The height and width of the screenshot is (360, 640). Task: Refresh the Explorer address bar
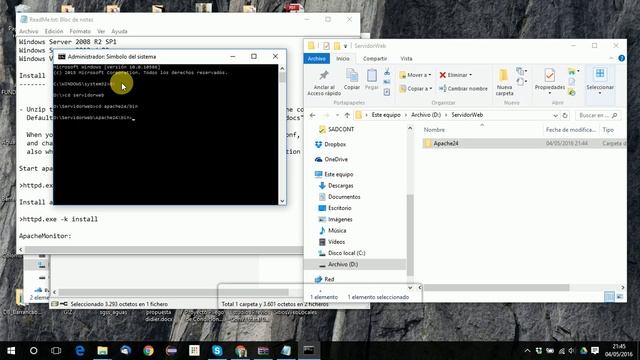pyautogui.click(x=565, y=116)
